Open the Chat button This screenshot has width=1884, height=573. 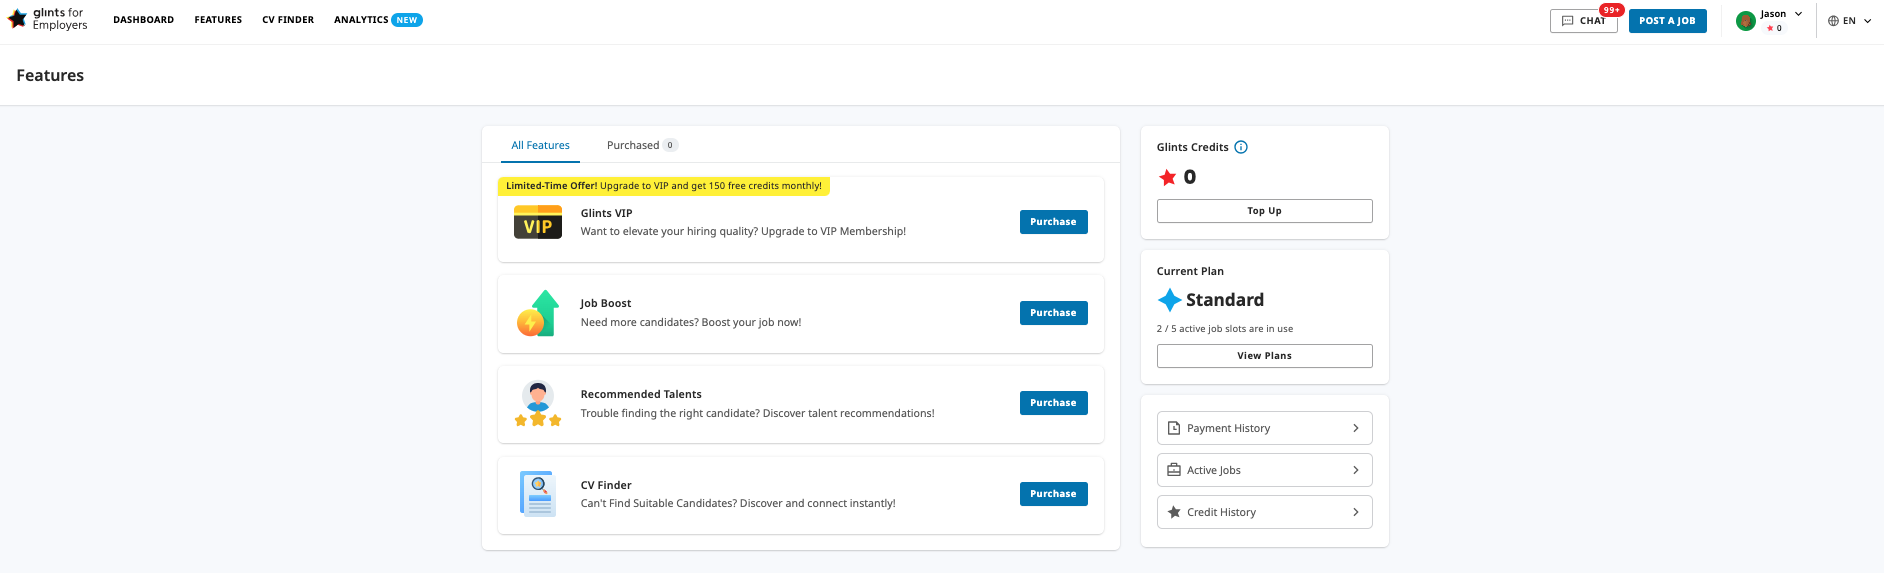tap(1584, 21)
